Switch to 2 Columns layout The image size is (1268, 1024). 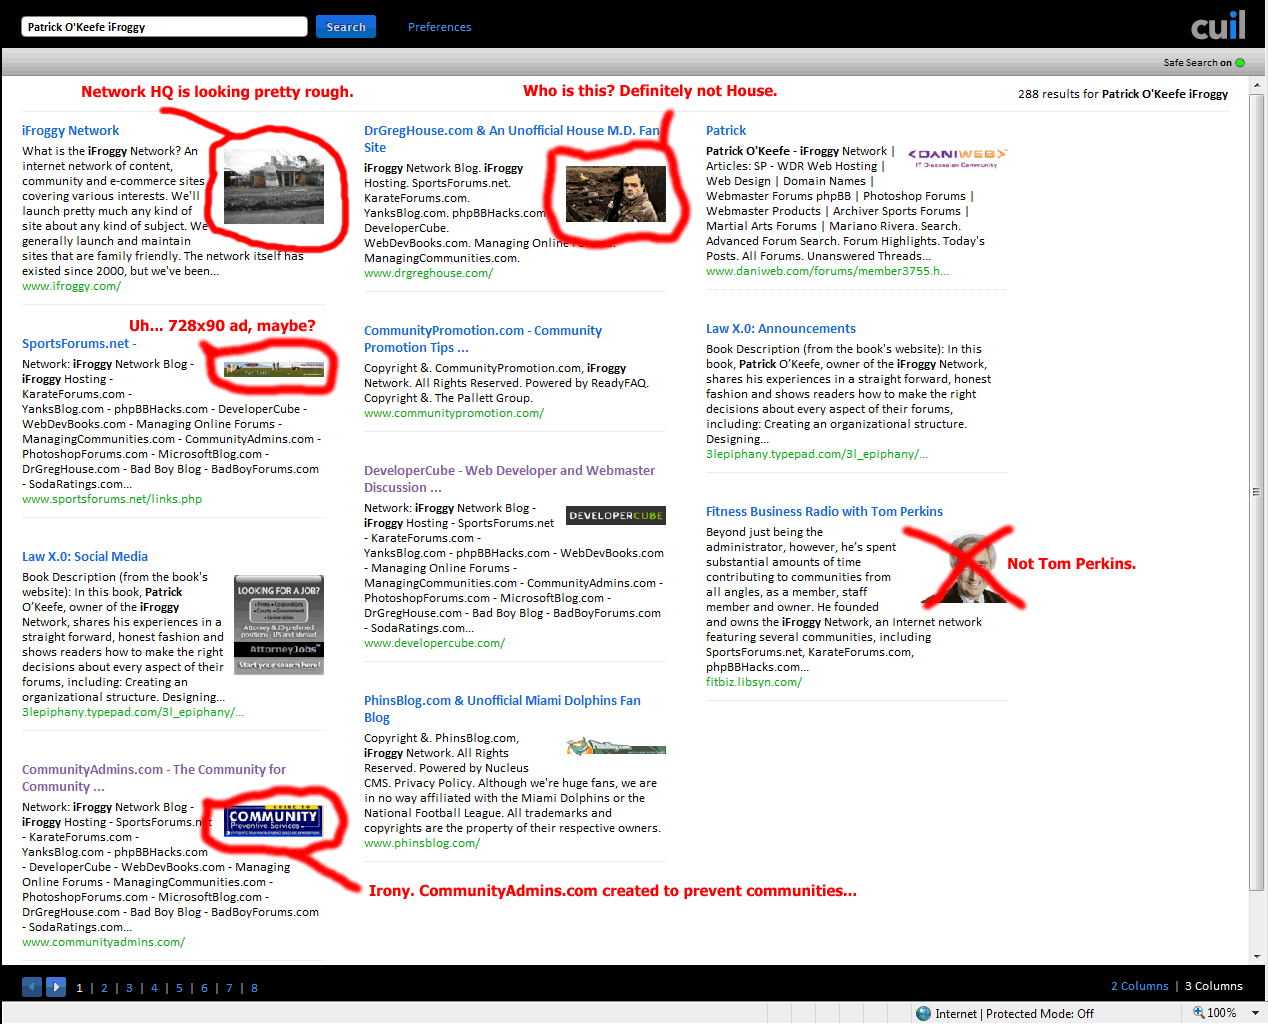coord(1139,986)
